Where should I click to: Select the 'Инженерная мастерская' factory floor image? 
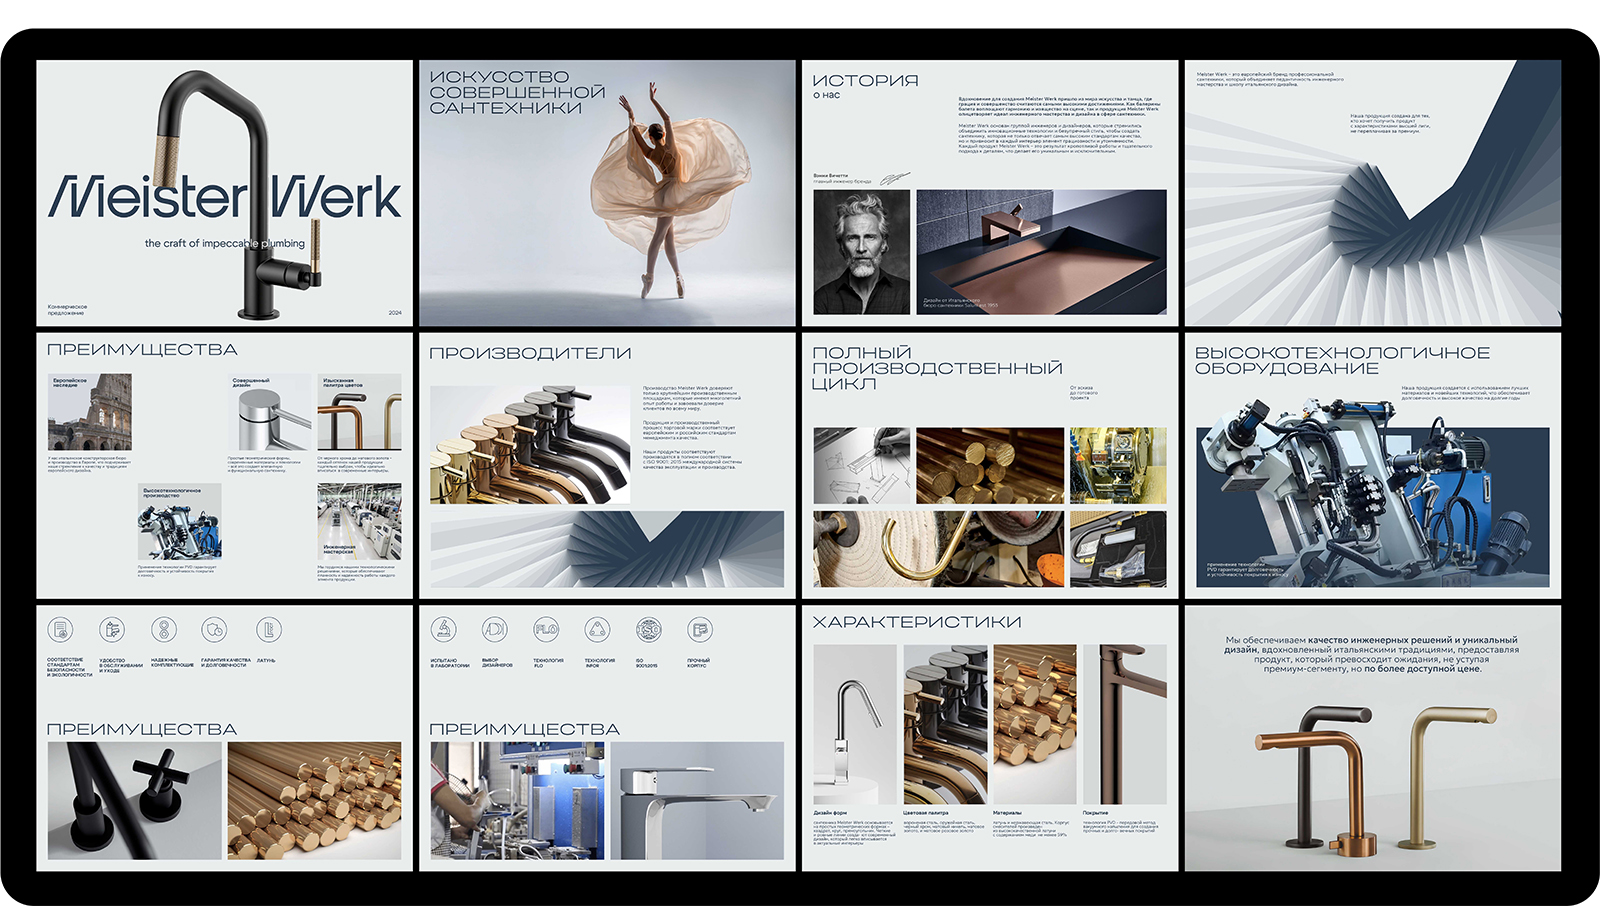pyautogui.click(x=359, y=522)
